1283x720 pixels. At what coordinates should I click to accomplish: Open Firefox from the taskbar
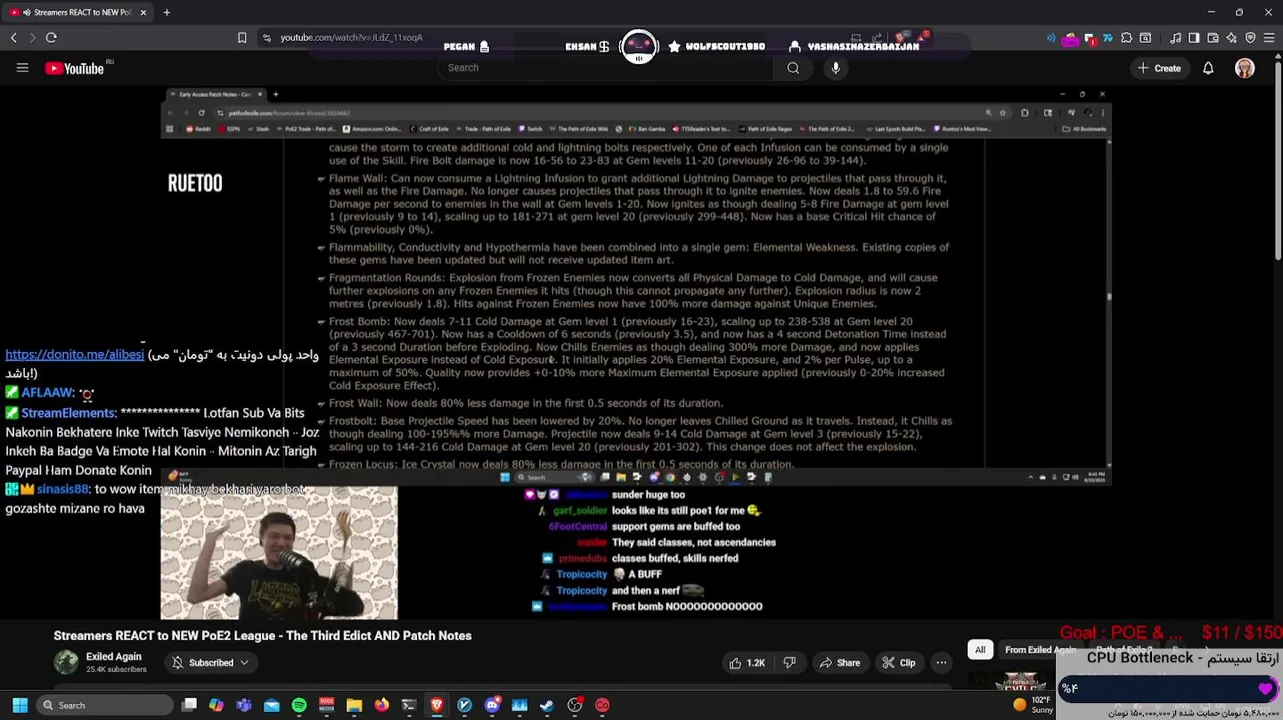[x=382, y=706]
